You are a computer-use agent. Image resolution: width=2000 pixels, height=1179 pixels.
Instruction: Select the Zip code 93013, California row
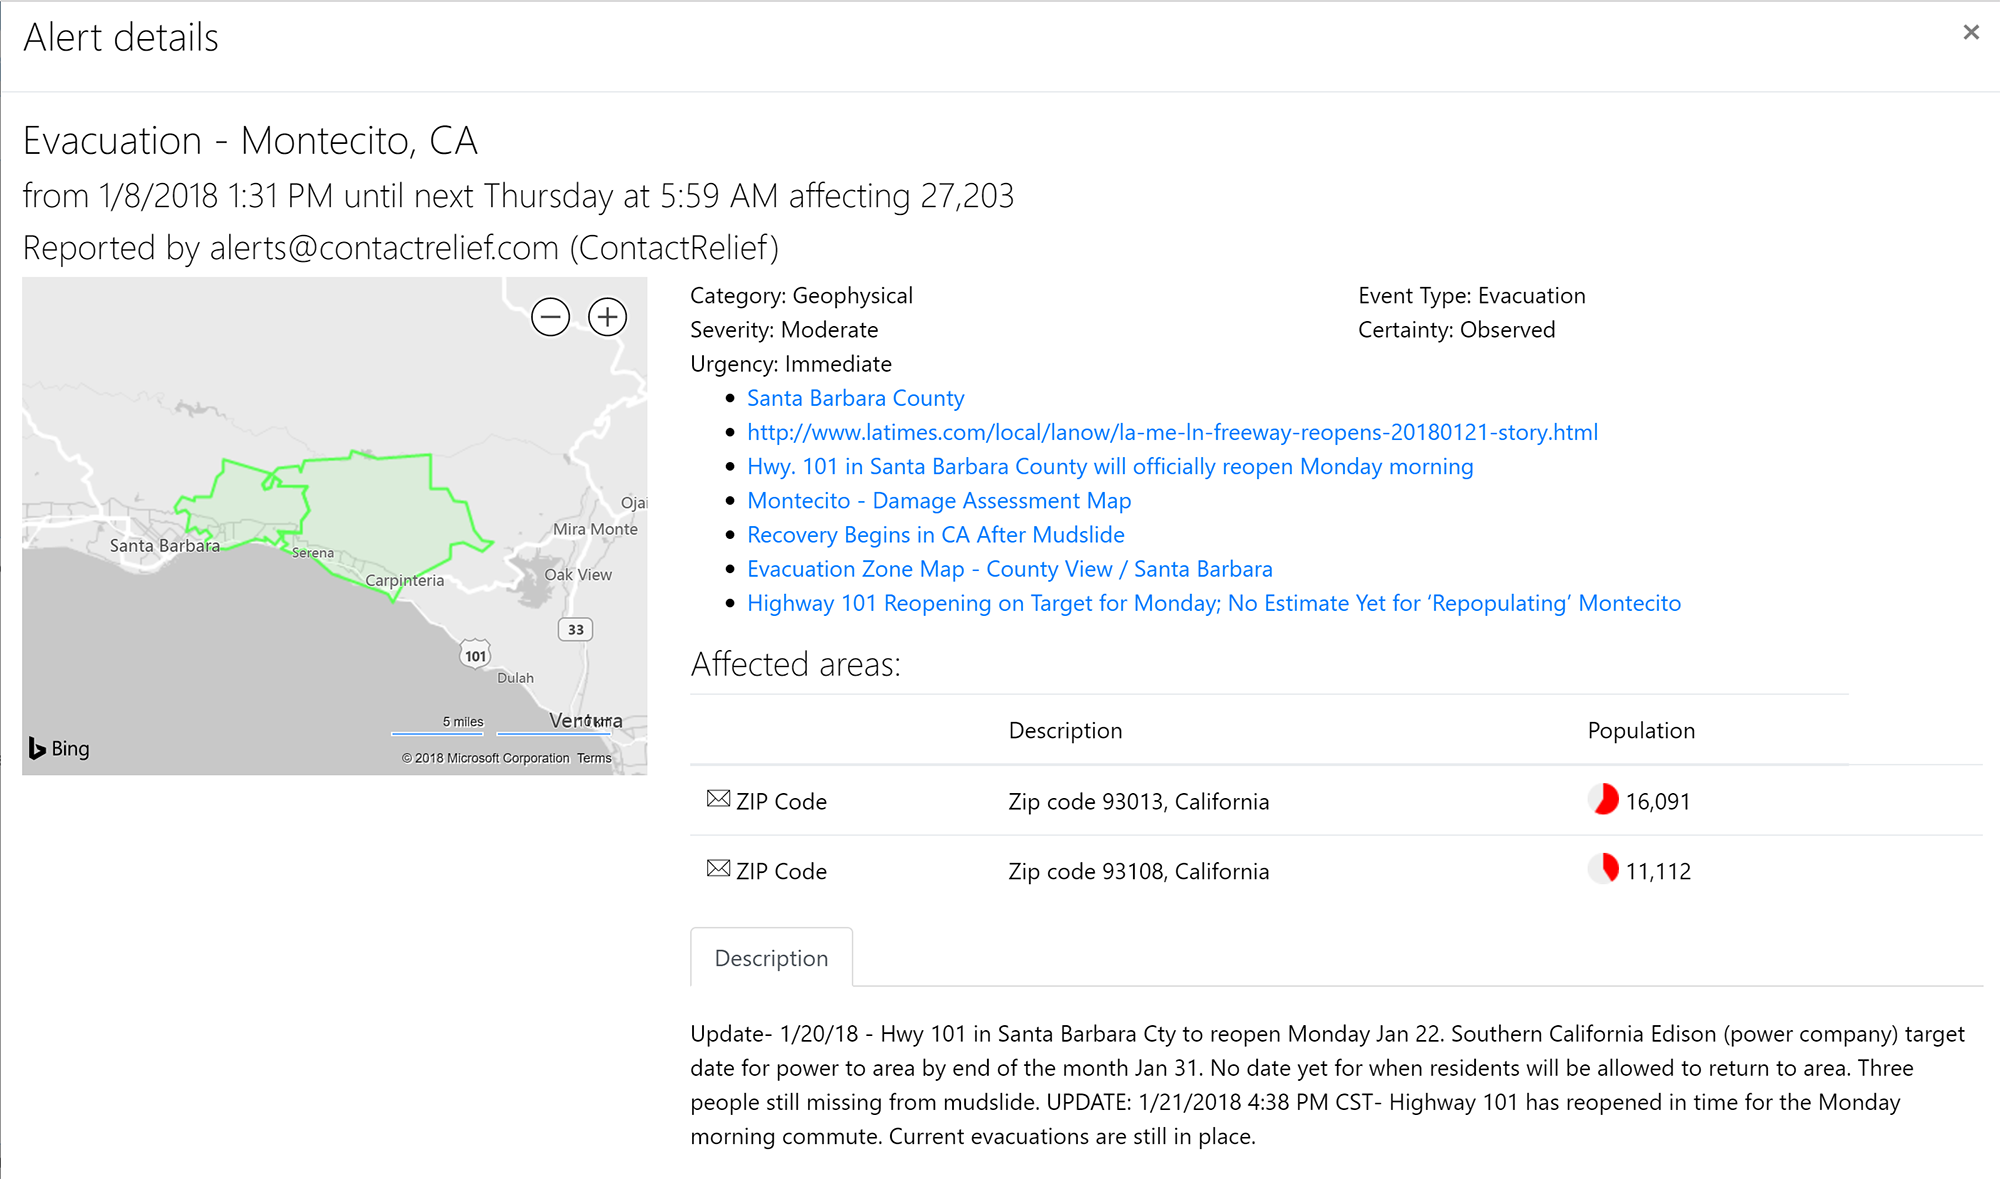[1336, 801]
